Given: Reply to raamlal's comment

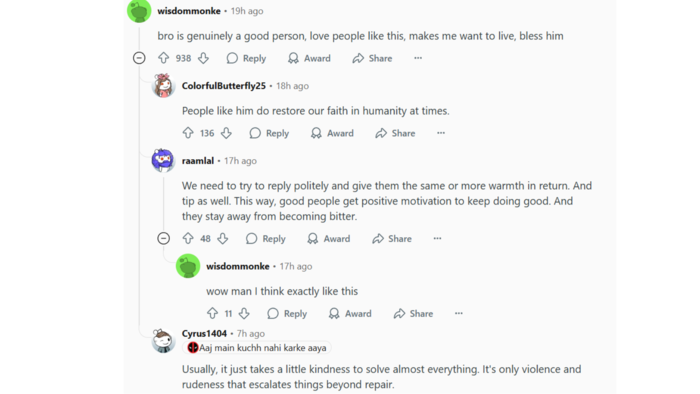Looking at the screenshot, I should coord(266,239).
